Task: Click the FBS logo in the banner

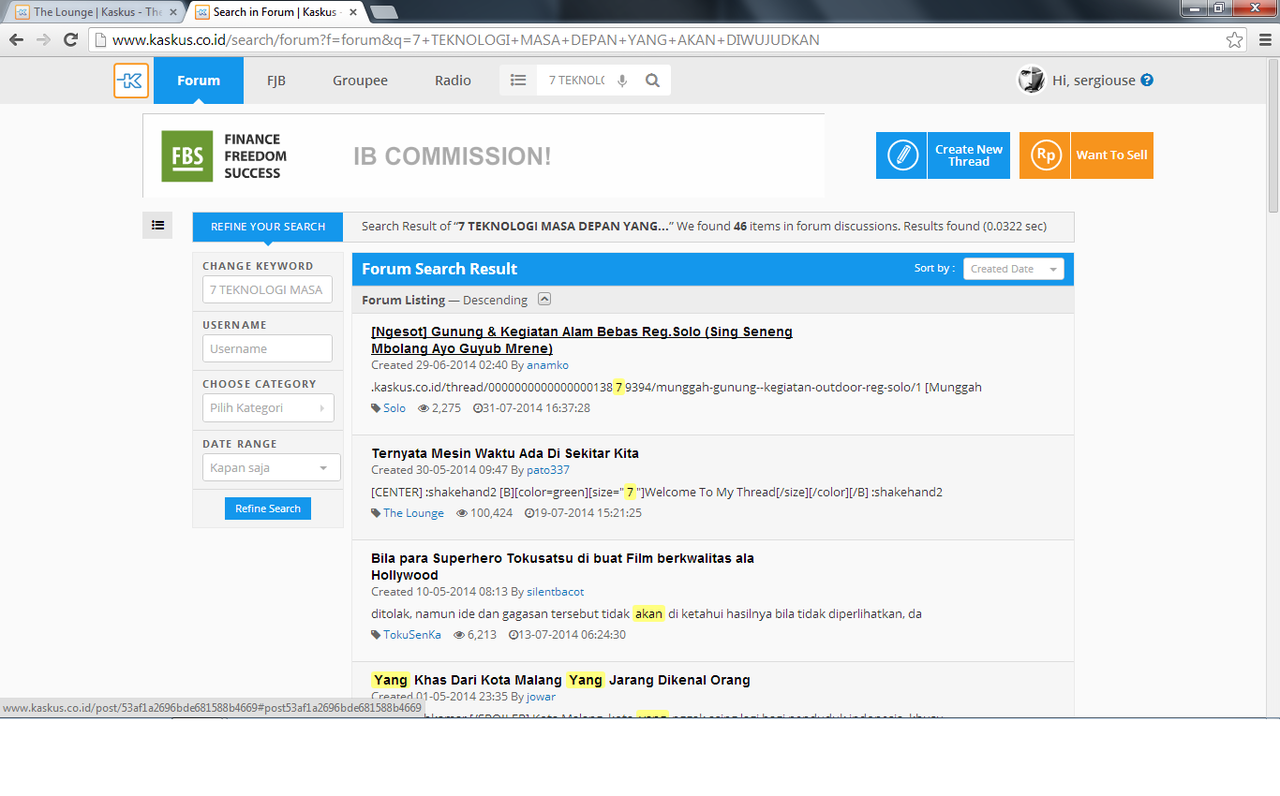Action: [x=187, y=156]
